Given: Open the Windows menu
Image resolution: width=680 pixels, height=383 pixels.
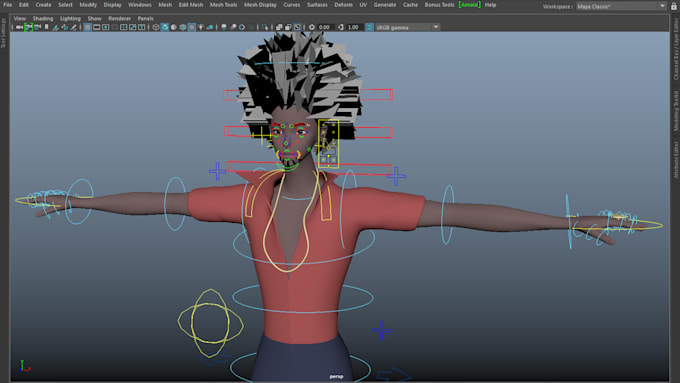Looking at the screenshot, I should (140, 5).
